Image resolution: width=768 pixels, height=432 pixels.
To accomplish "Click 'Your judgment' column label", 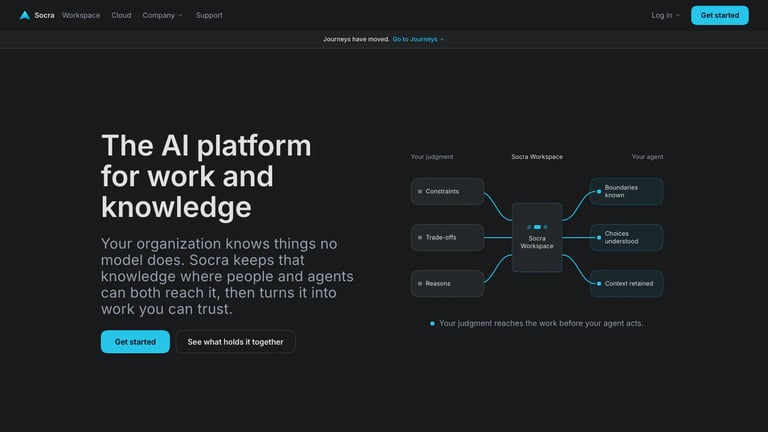I will (432, 157).
